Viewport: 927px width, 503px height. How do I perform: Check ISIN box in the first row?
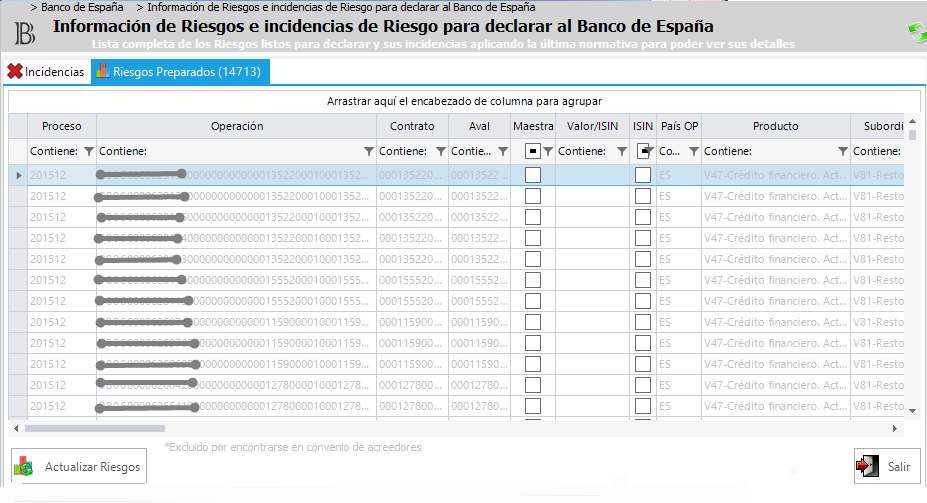point(643,175)
